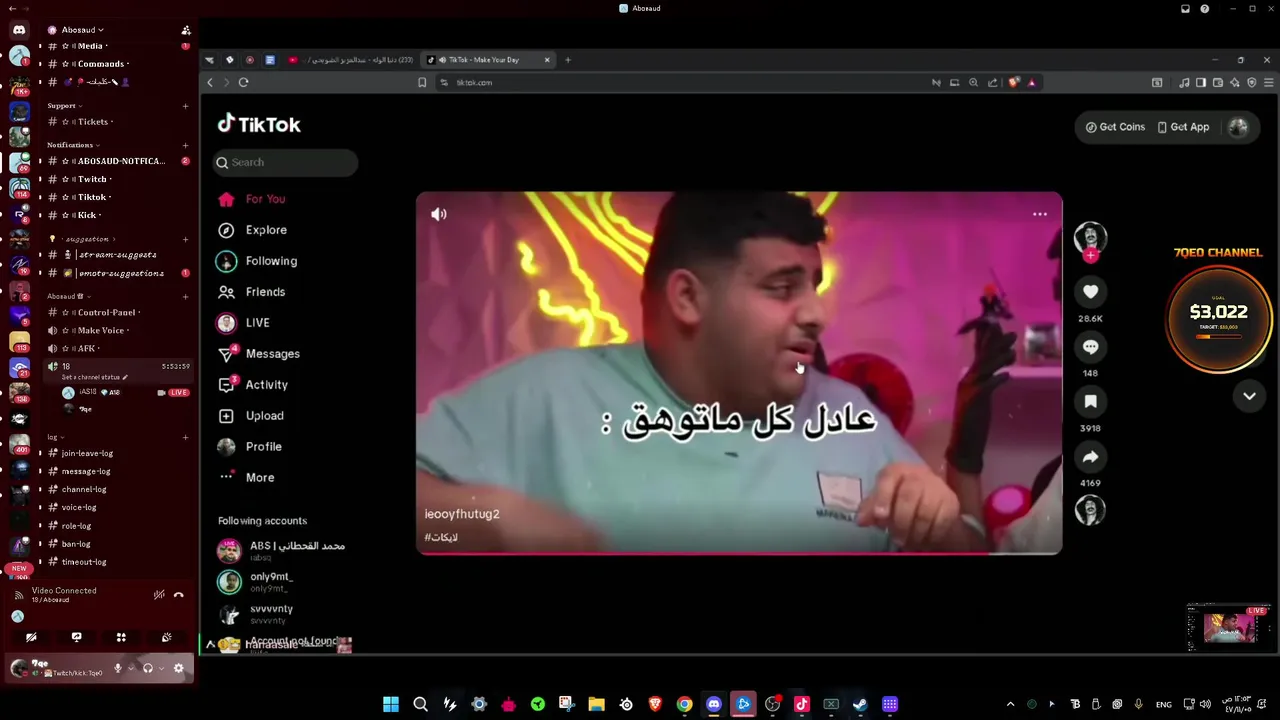Open Brave VPN shield icon
The width and height of the screenshot is (1280, 720).
(1252, 83)
